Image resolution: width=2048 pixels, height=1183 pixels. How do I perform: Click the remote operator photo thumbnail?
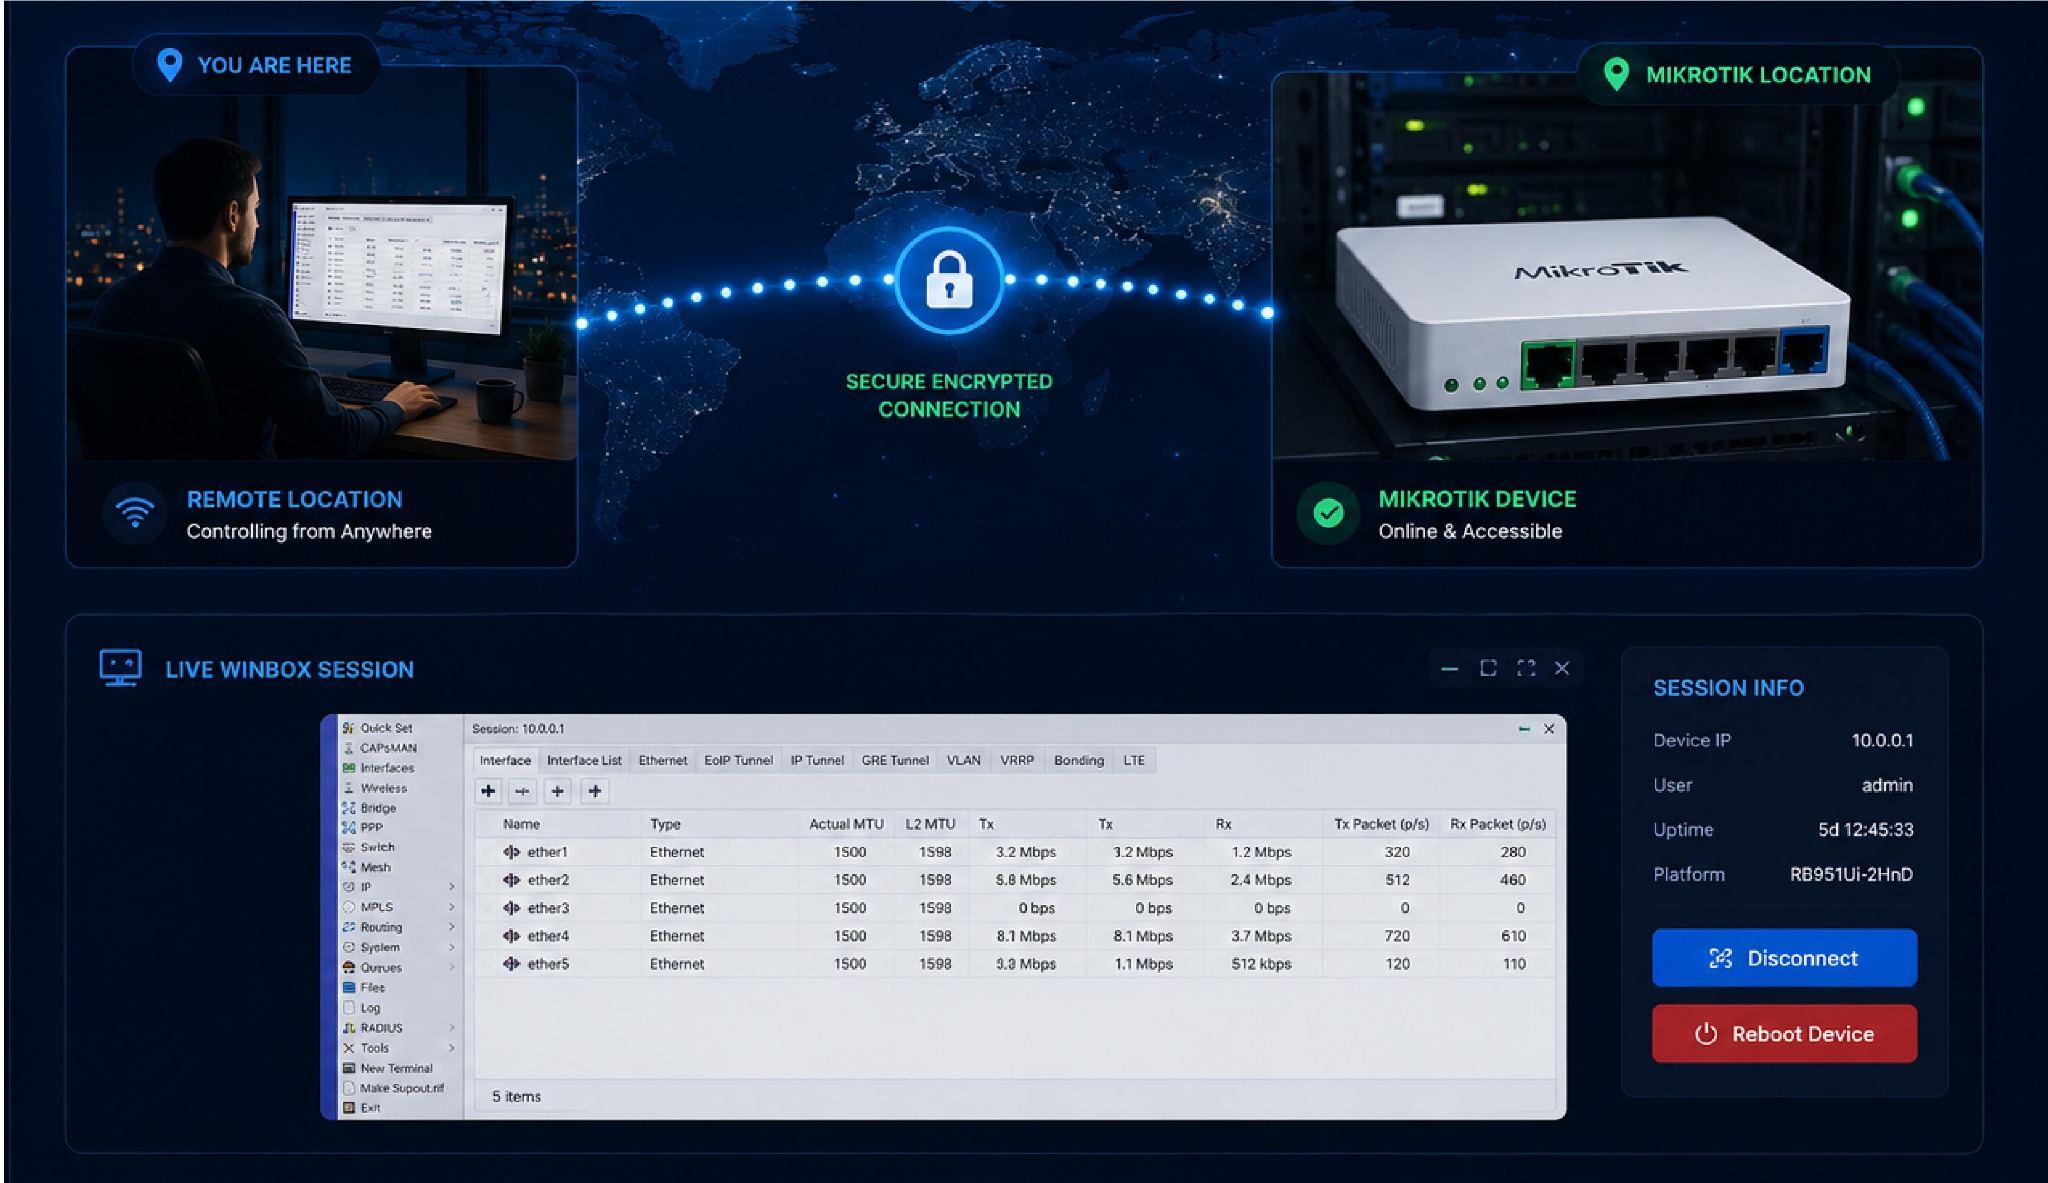coord(322,263)
